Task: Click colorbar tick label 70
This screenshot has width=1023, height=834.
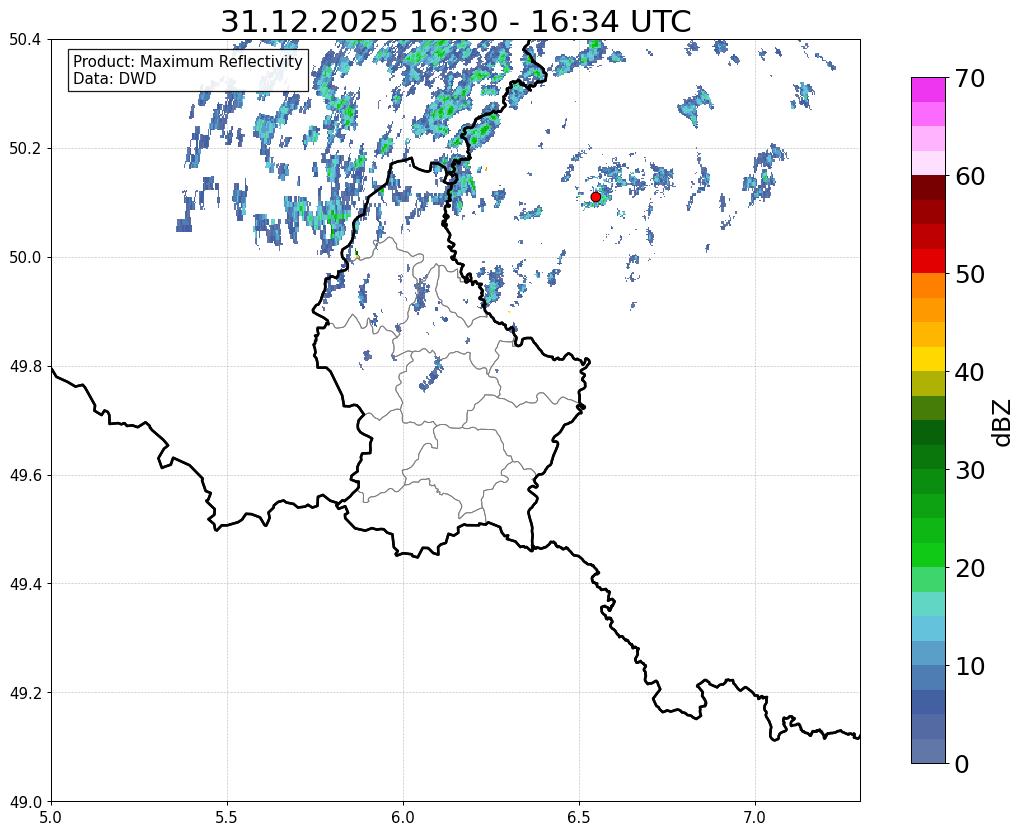Action: point(969,78)
